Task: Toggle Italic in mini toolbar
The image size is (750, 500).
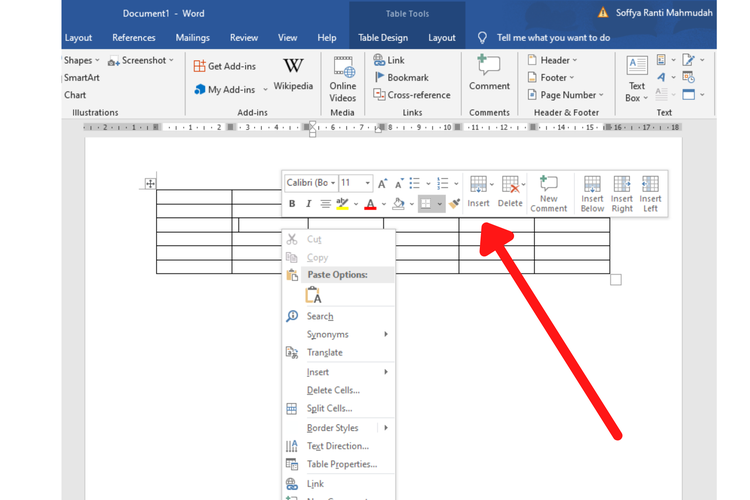Action: [x=309, y=204]
